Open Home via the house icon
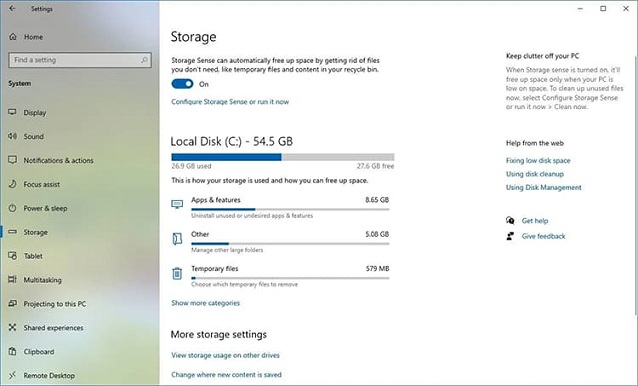Image resolution: width=638 pixels, height=386 pixels. tap(13, 37)
